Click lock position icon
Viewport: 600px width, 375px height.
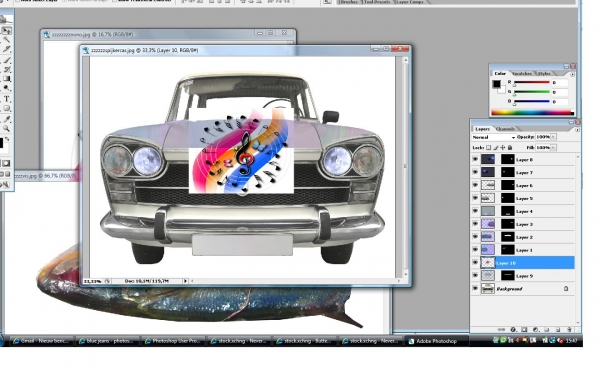(x=503, y=148)
